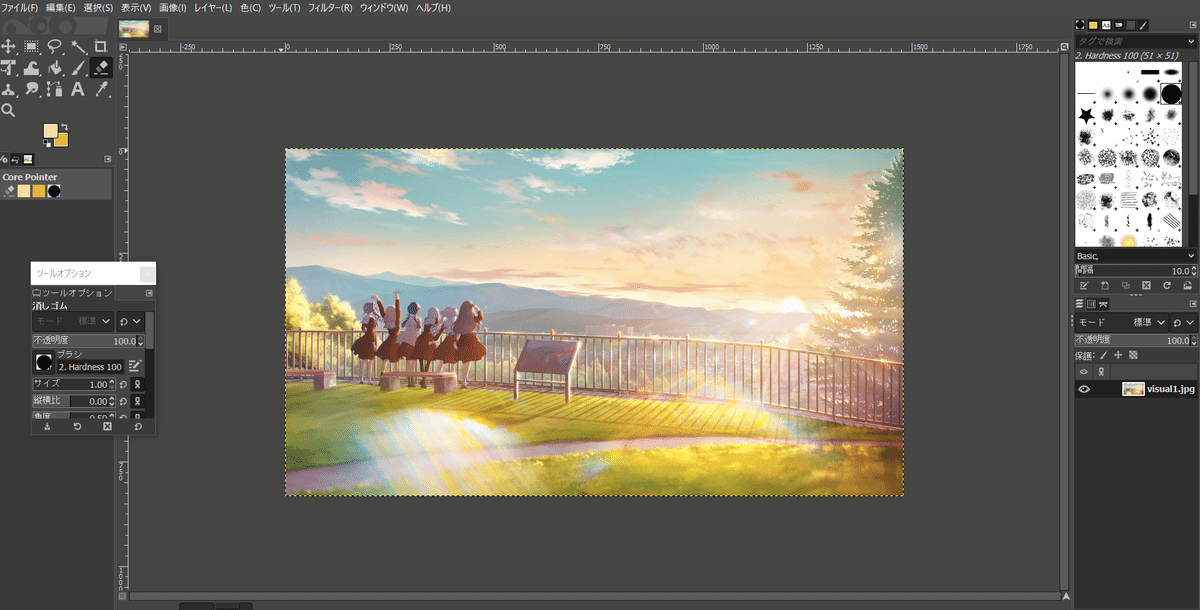Screen dimensions: 1200x610
Task: Adjust the brush spacing slider
Action: click(x=1135, y=271)
